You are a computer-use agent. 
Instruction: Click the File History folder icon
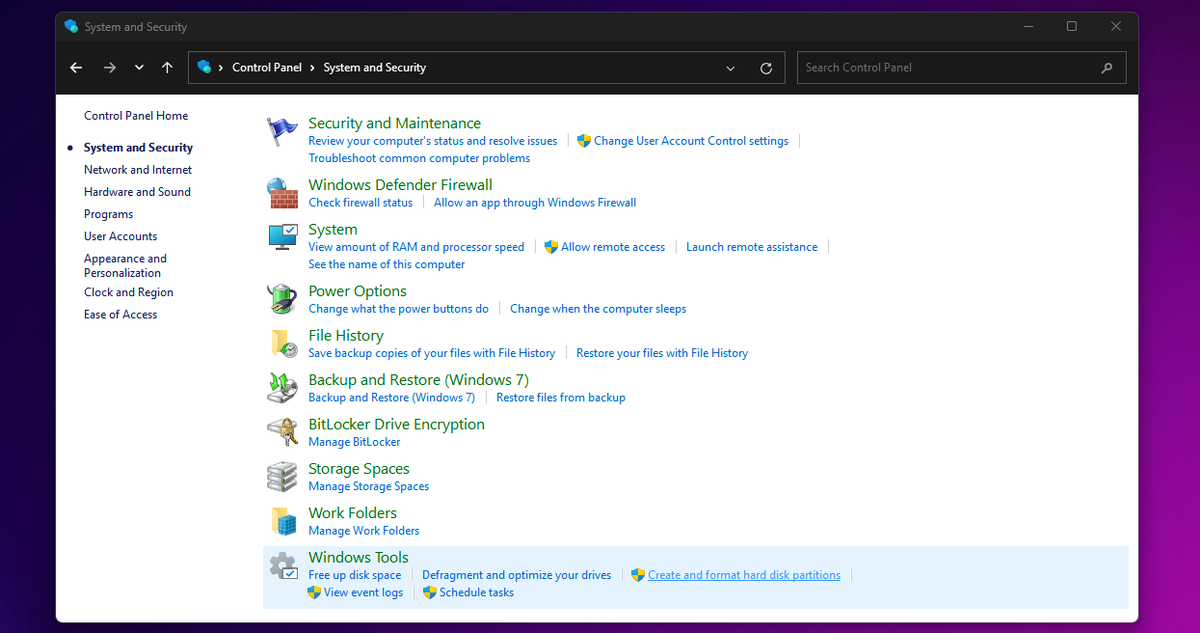pyautogui.click(x=283, y=343)
